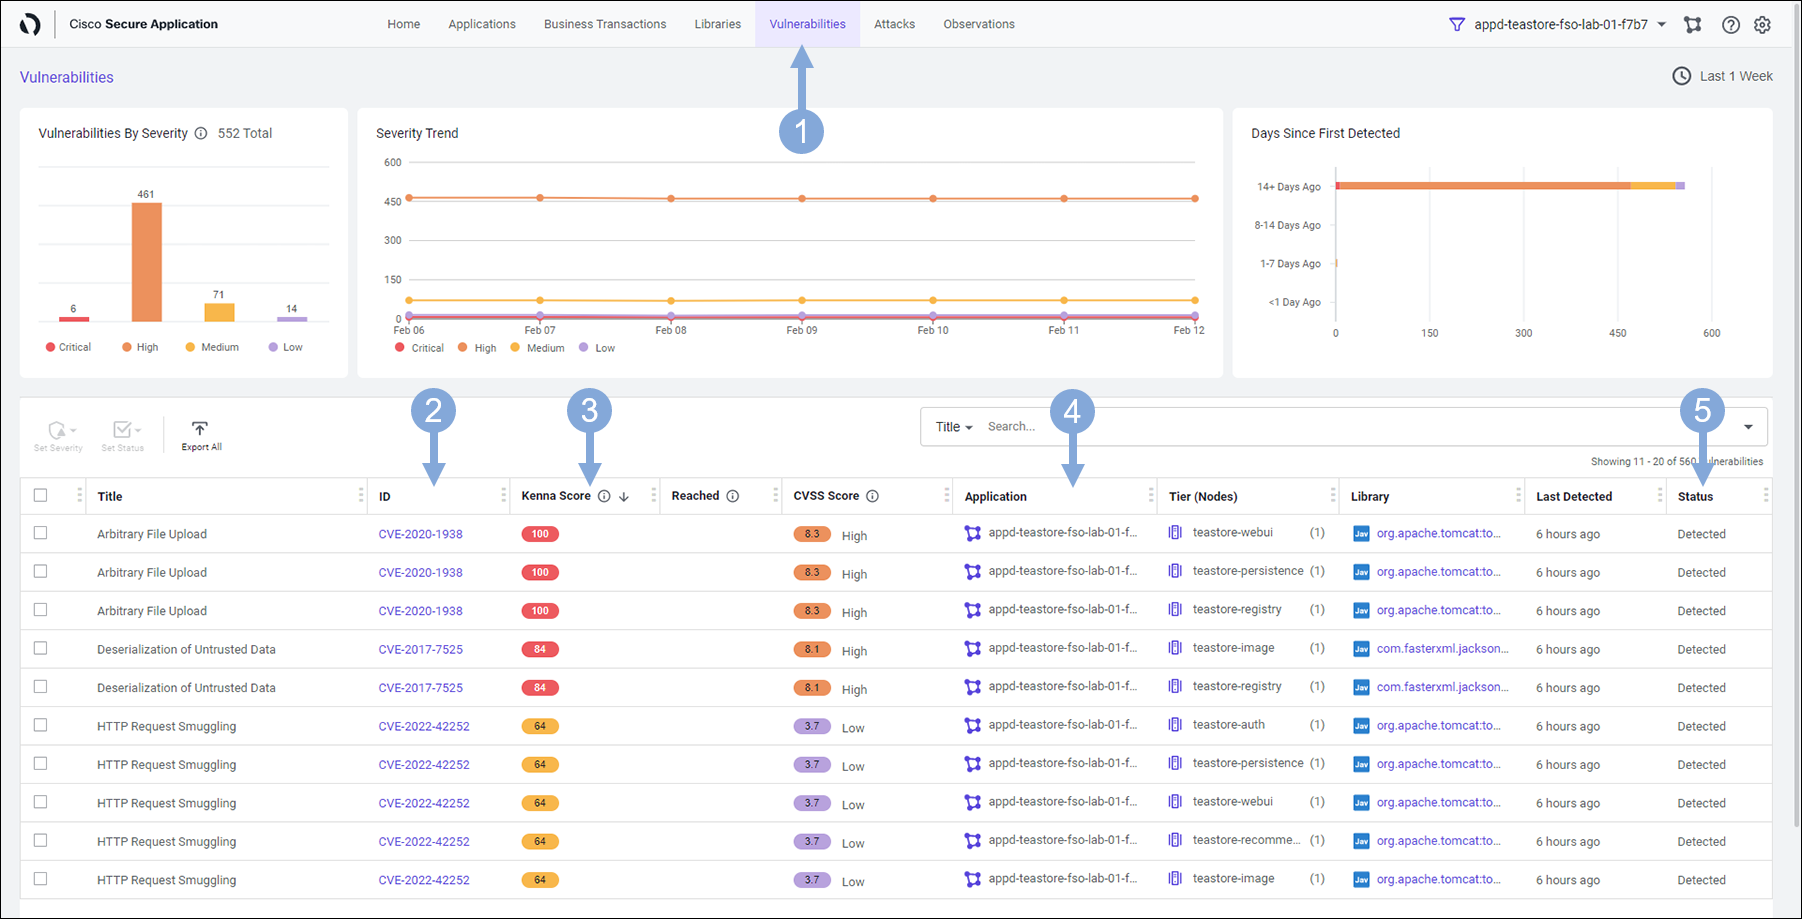Expand the appd-teastore-fso-lab application filter dropdown

(1661, 25)
